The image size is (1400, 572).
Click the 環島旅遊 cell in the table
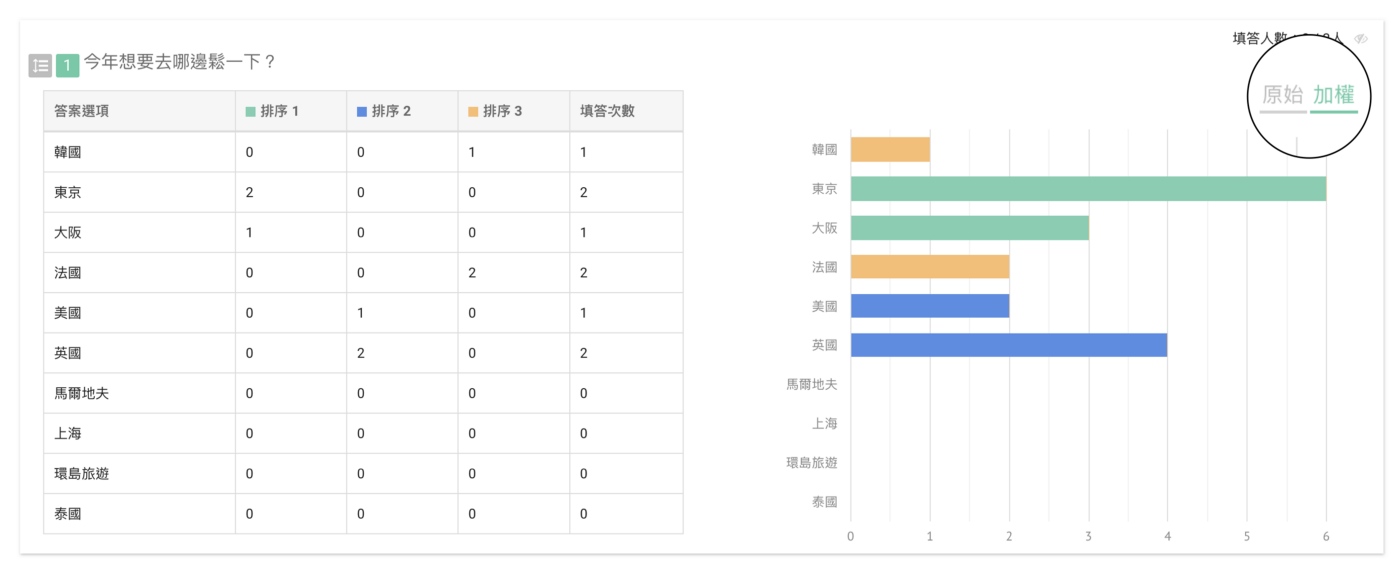(82, 473)
